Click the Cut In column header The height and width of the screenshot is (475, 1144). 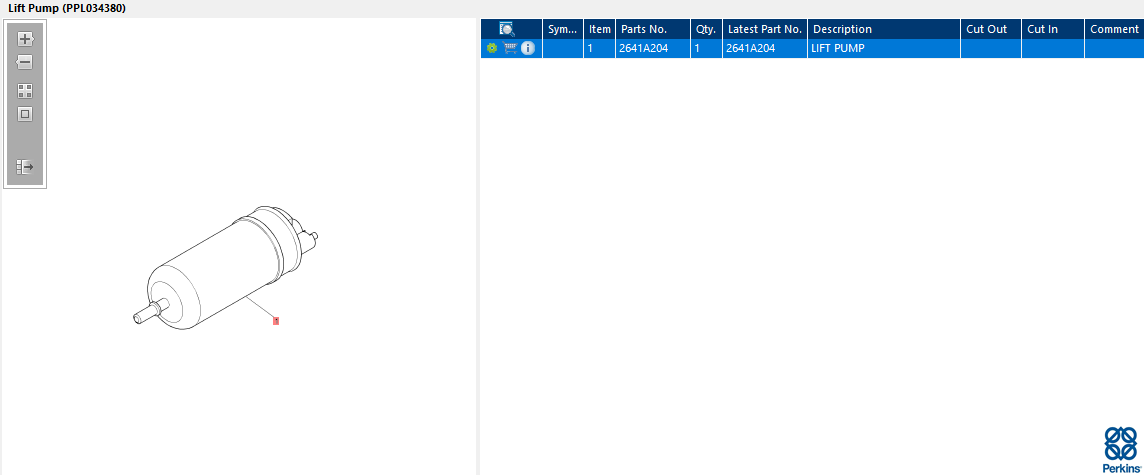[1053, 29]
